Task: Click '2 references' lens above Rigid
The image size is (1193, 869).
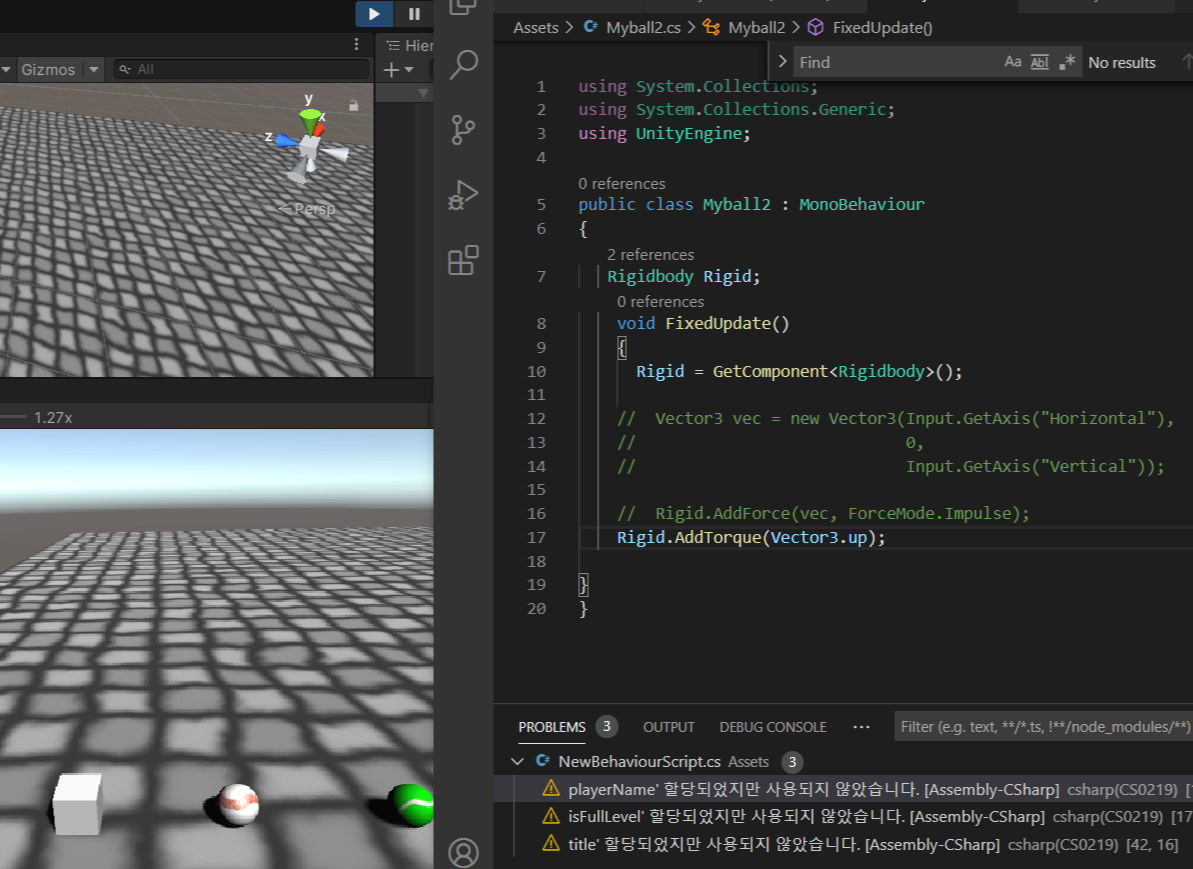Action: pyautogui.click(x=651, y=254)
